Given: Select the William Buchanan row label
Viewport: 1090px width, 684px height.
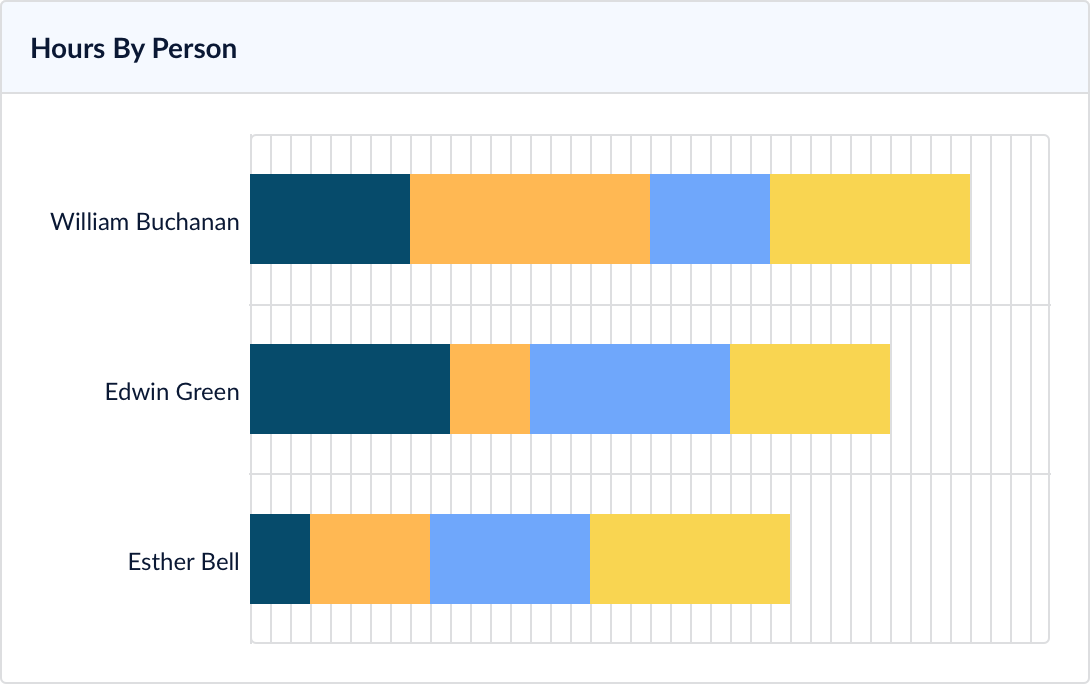Looking at the screenshot, I should (x=145, y=221).
